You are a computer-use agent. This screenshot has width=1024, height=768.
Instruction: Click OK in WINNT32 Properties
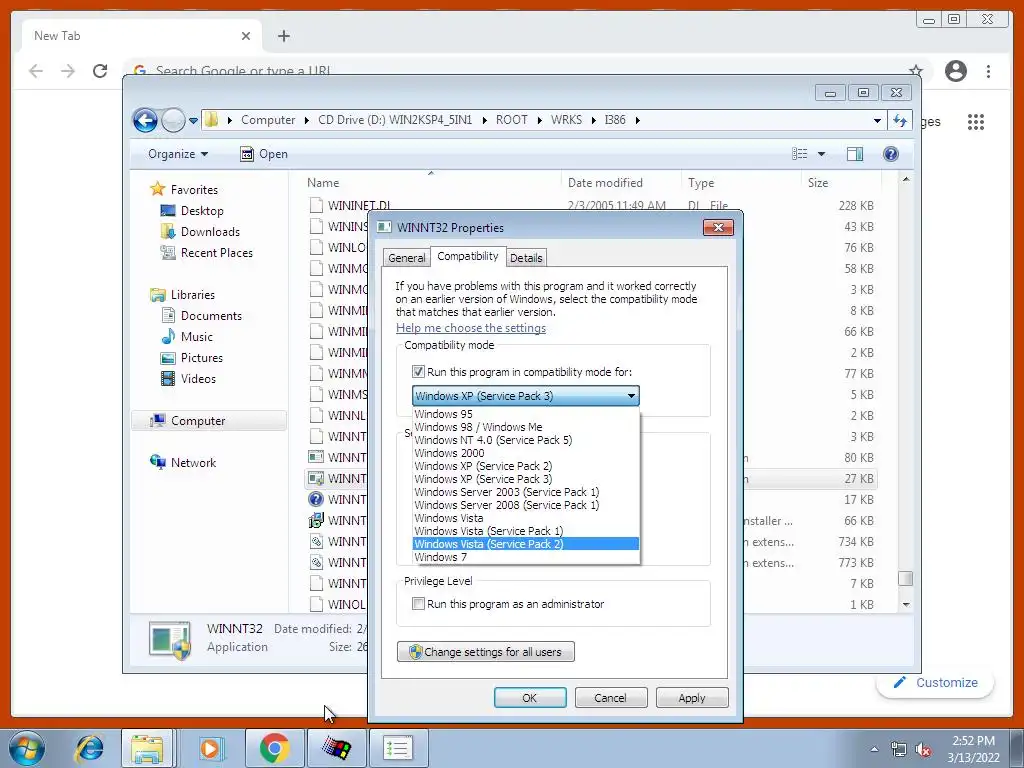click(530, 697)
